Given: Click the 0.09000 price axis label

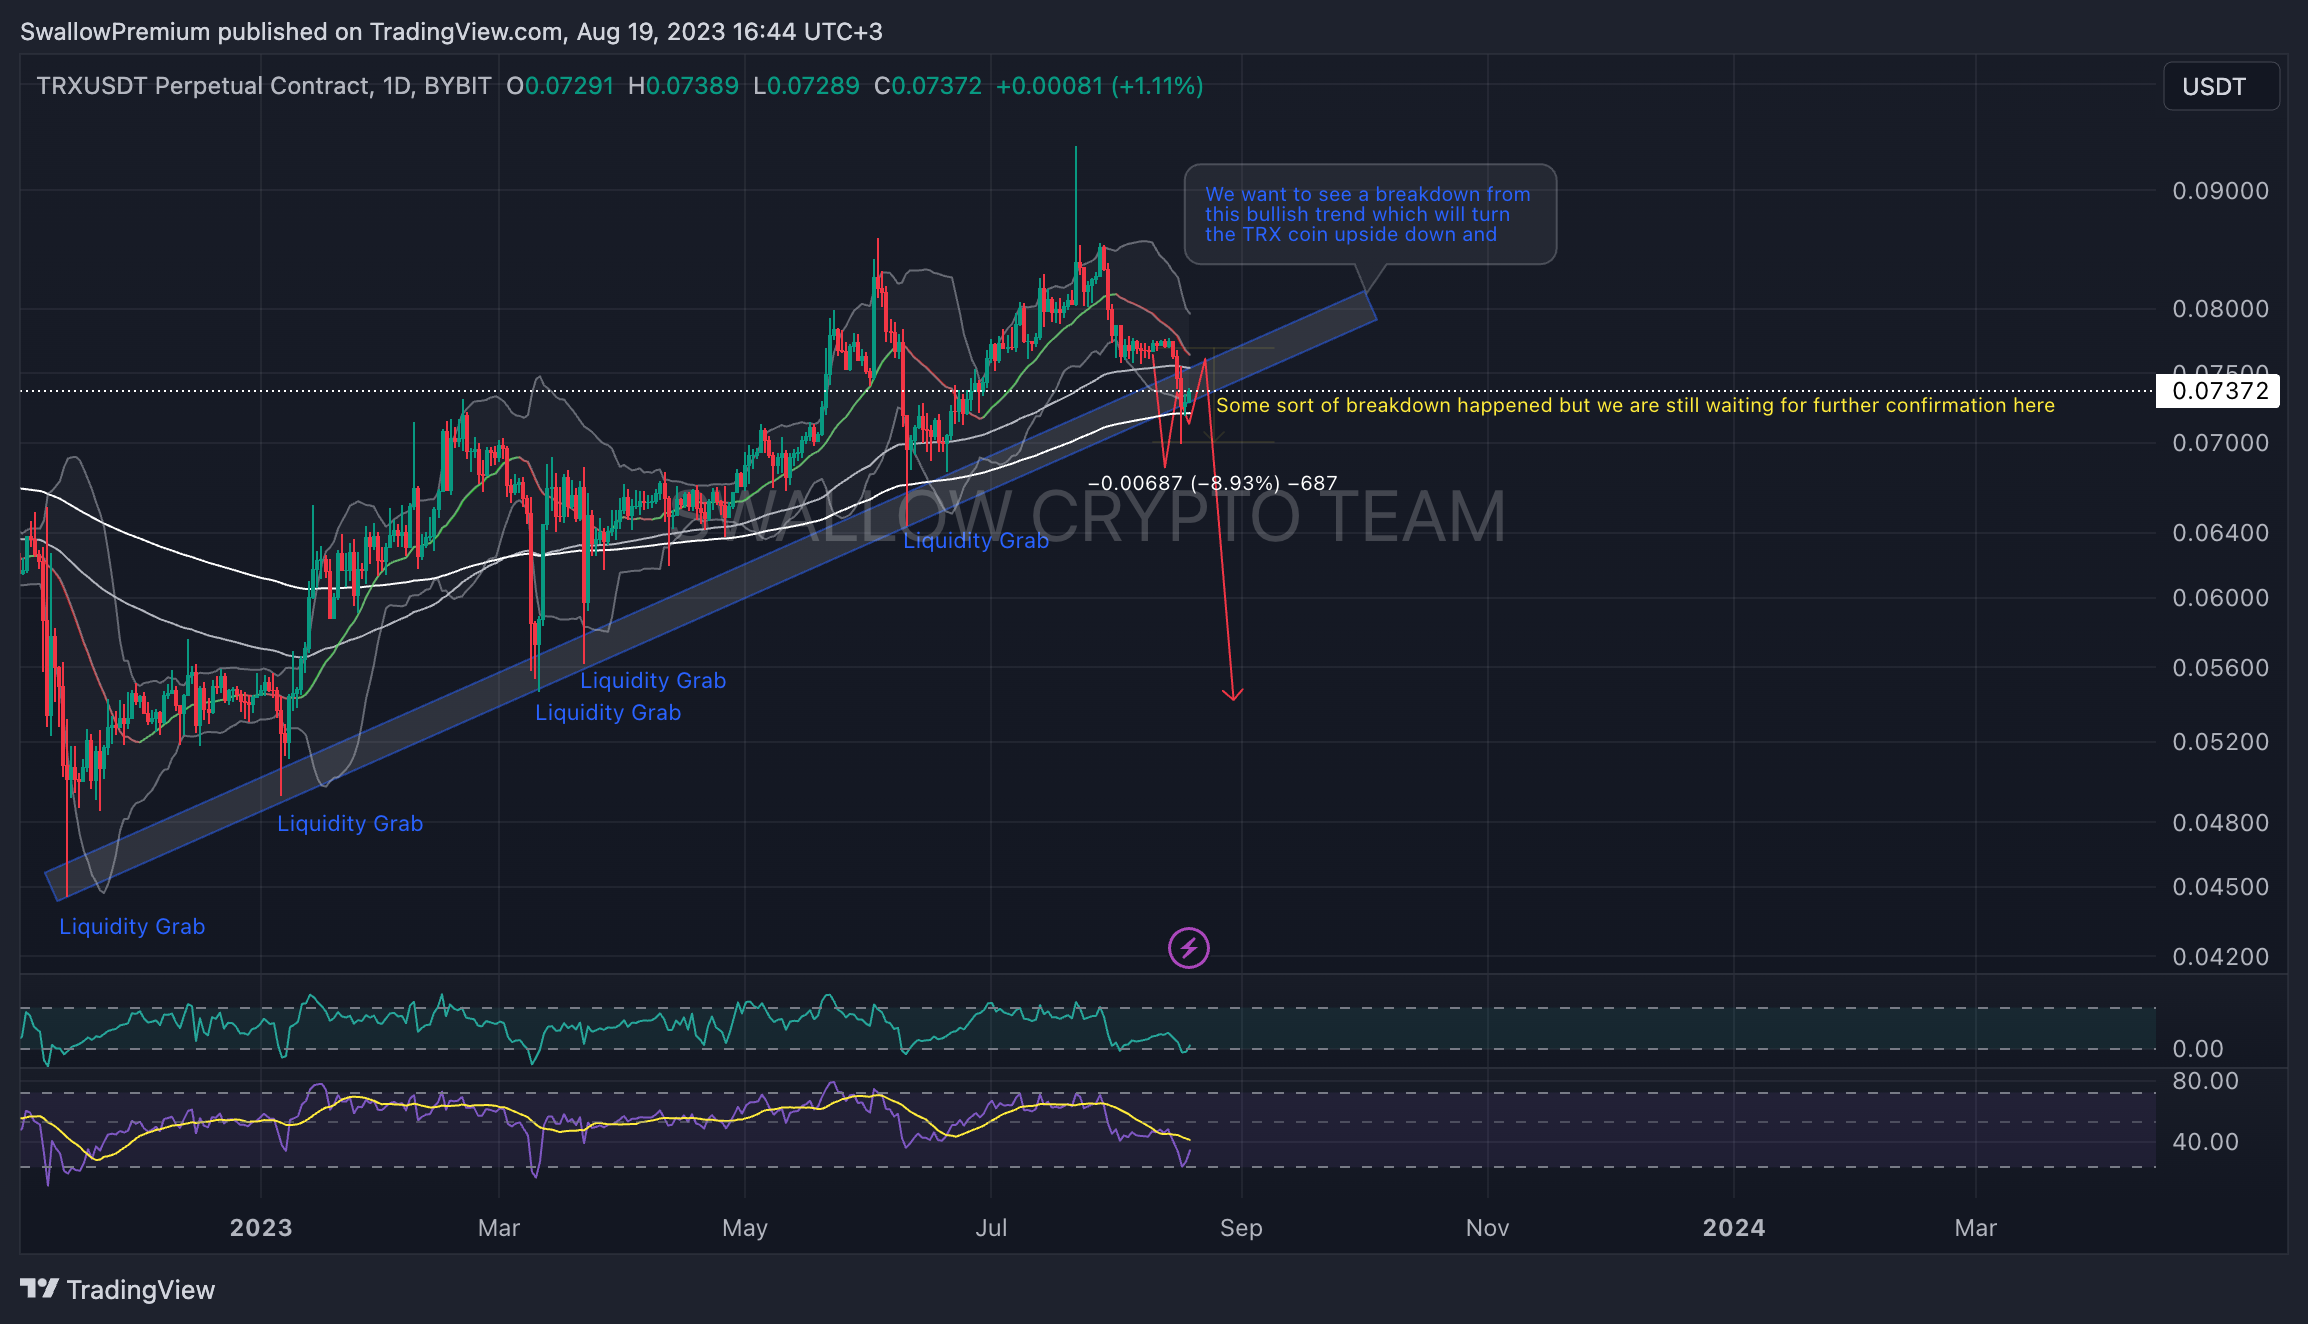Looking at the screenshot, I should pyautogui.click(x=2220, y=190).
